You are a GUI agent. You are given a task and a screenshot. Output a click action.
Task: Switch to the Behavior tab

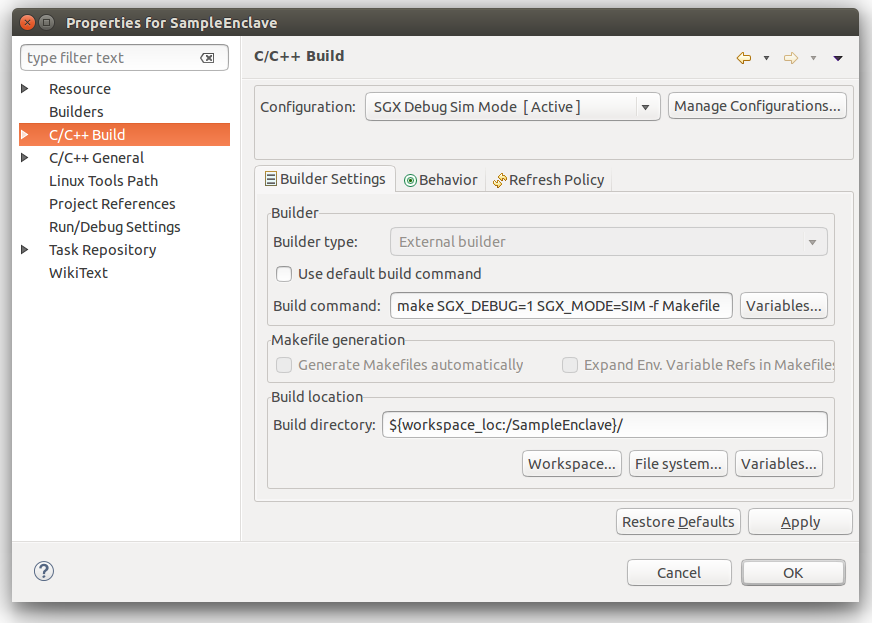(x=440, y=180)
